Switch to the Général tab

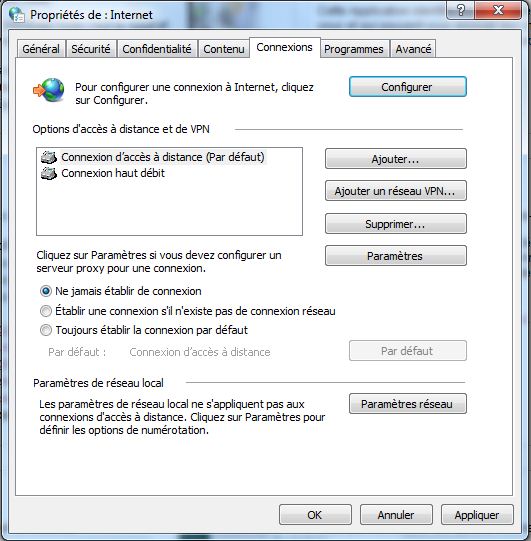41,49
